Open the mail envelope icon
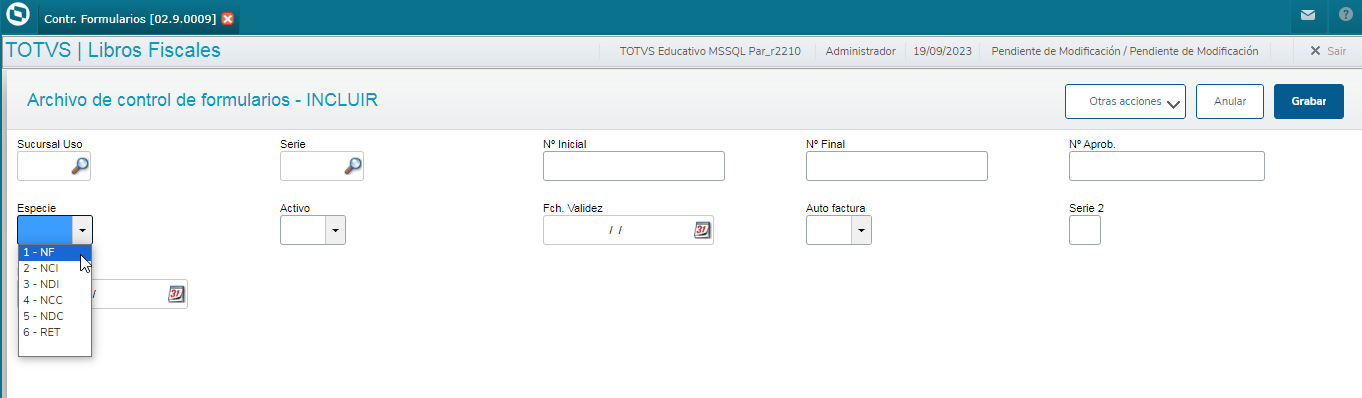The image size is (1362, 398). [1308, 16]
